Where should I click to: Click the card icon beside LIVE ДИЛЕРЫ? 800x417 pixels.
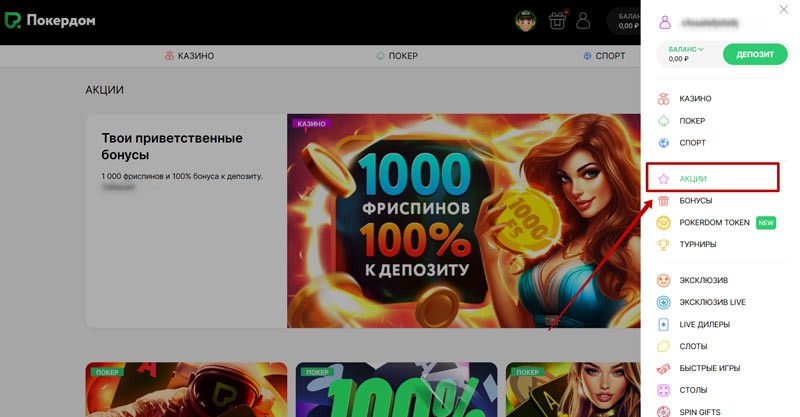coord(663,324)
